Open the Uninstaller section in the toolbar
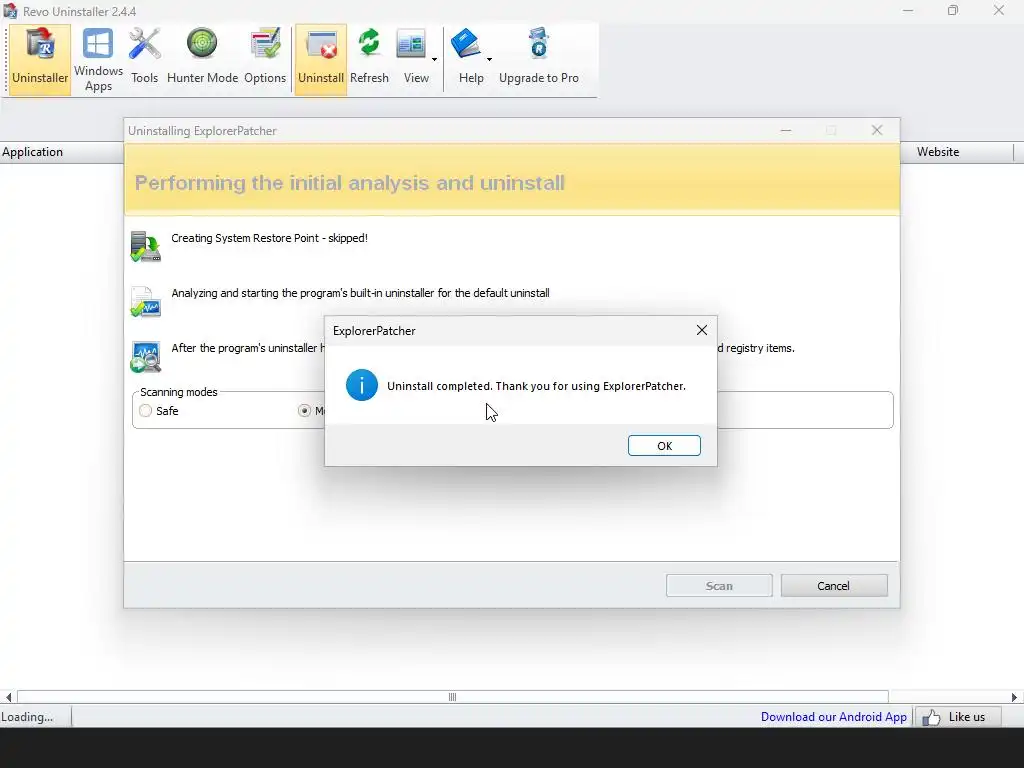 pos(40,59)
